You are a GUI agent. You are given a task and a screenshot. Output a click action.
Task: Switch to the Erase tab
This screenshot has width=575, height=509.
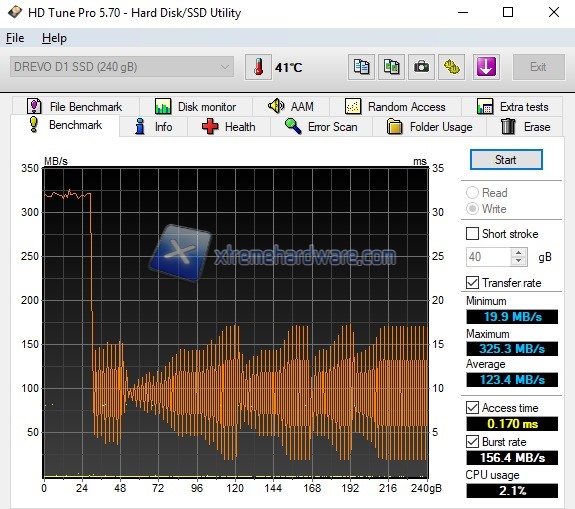525,127
